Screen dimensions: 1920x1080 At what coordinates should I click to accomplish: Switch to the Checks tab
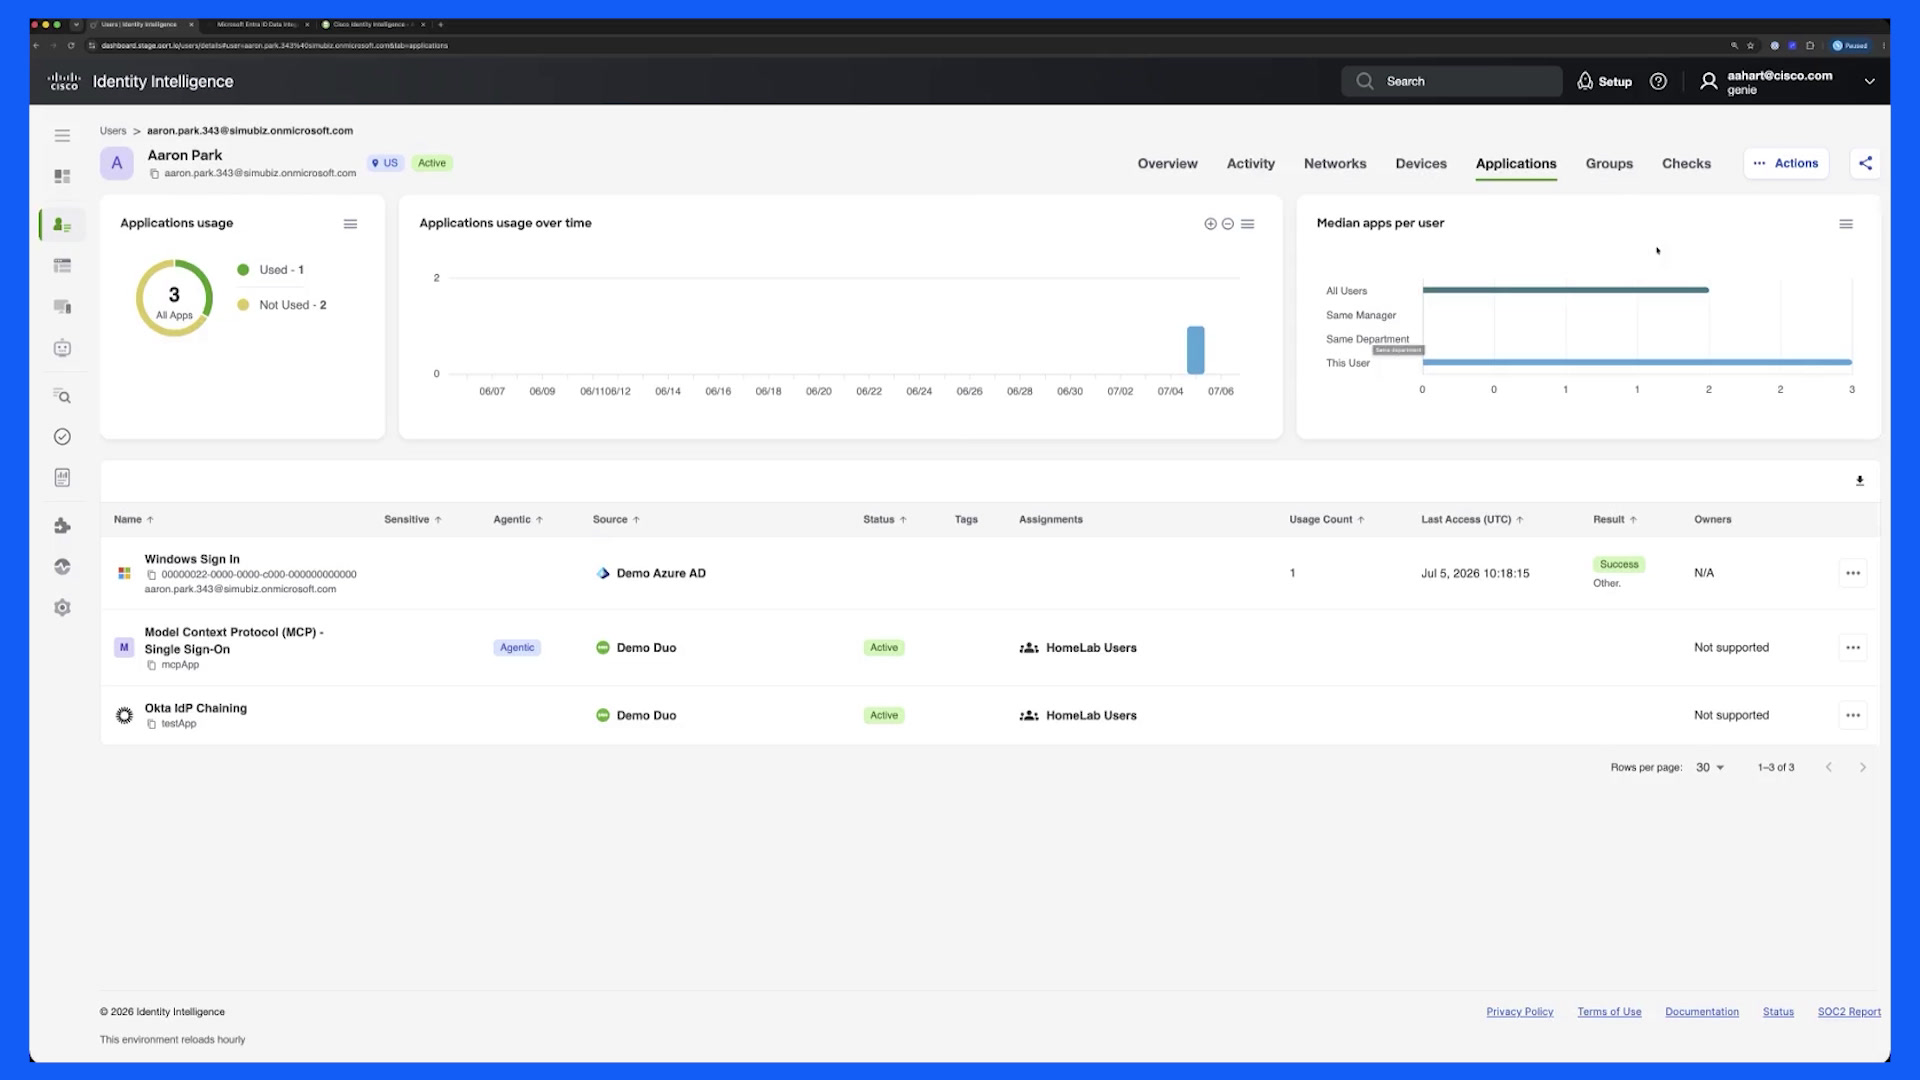[x=1686, y=164]
